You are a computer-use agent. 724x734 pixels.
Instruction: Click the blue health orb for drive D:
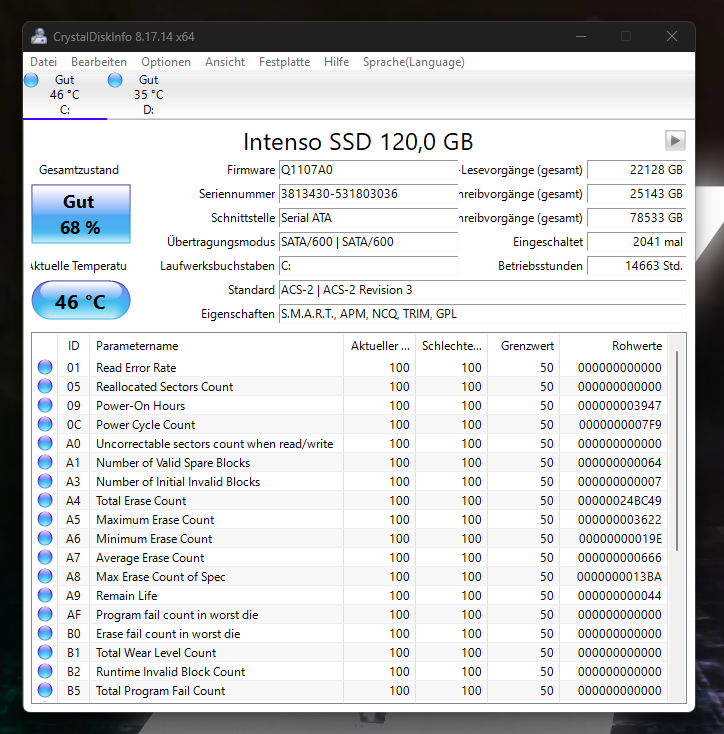pos(115,80)
